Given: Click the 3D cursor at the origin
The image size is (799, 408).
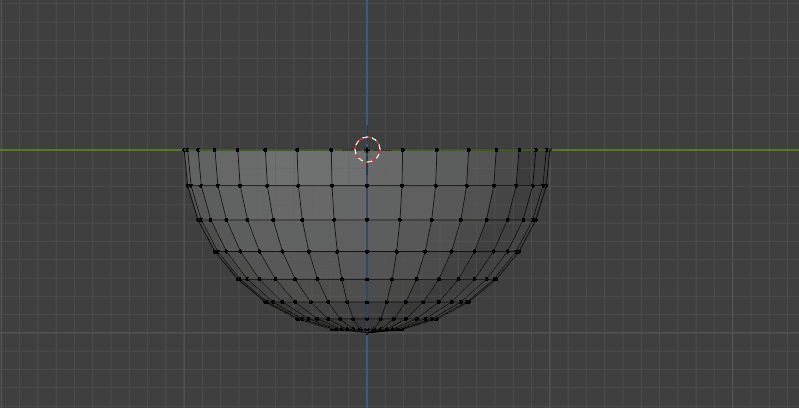Looking at the screenshot, I should (x=367, y=149).
